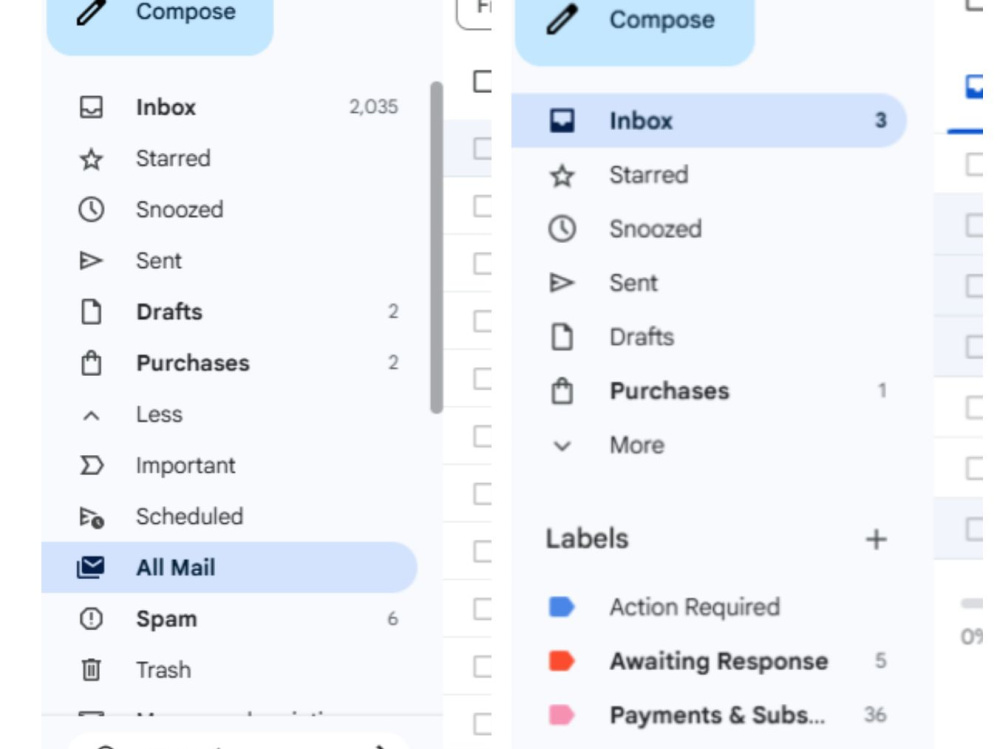Open the Snoozed label in right sidebar
The width and height of the screenshot is (1000, 749).
pyautogui.click(x=709, y=229)
